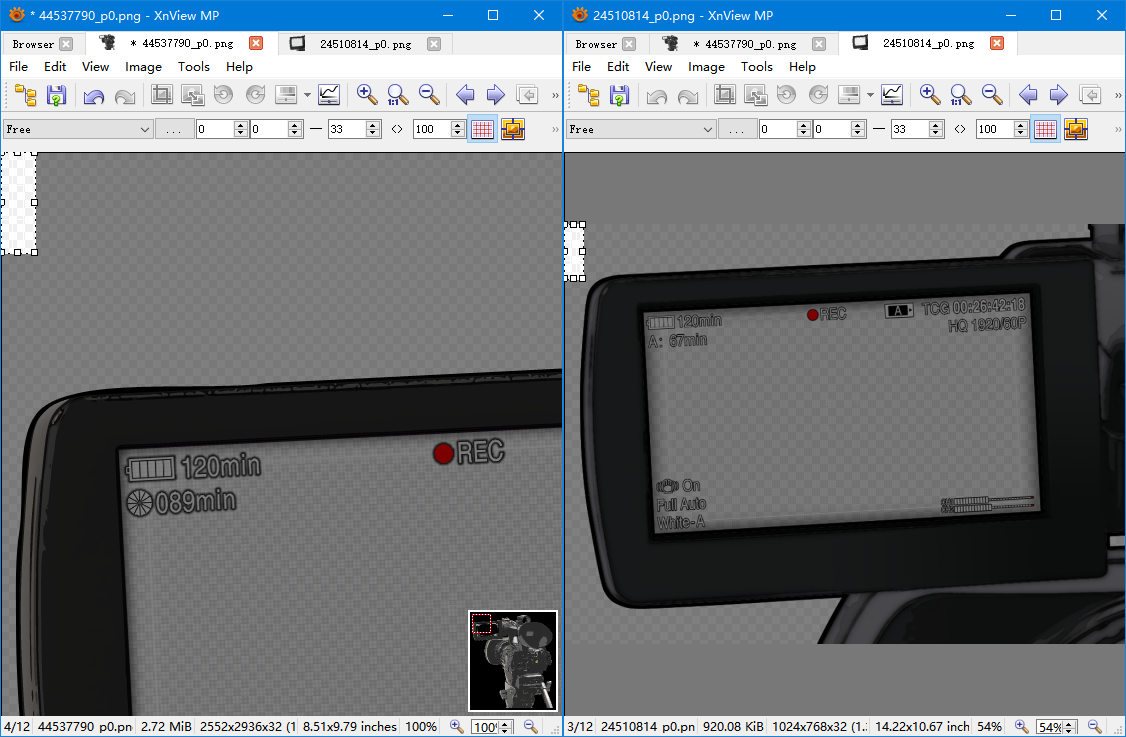Click the Undo arrow in left window
Viewport: 1126px width, 737px height.
pos(93,96)
